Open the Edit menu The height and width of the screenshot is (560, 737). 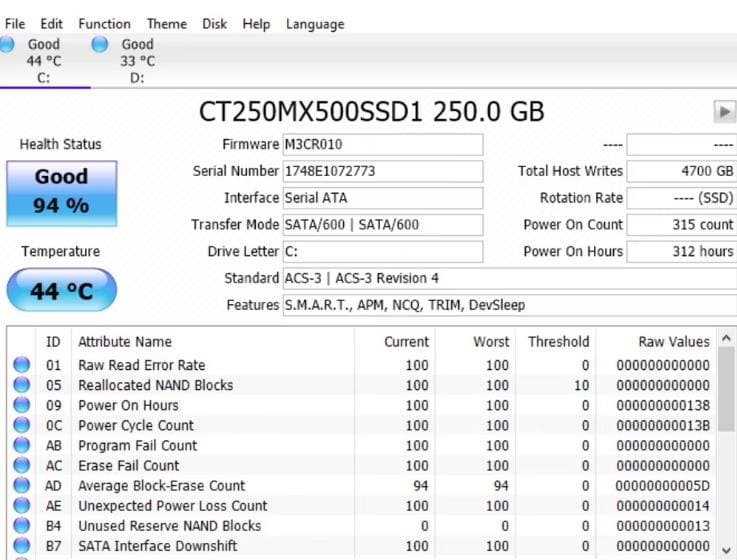(51, 24)
